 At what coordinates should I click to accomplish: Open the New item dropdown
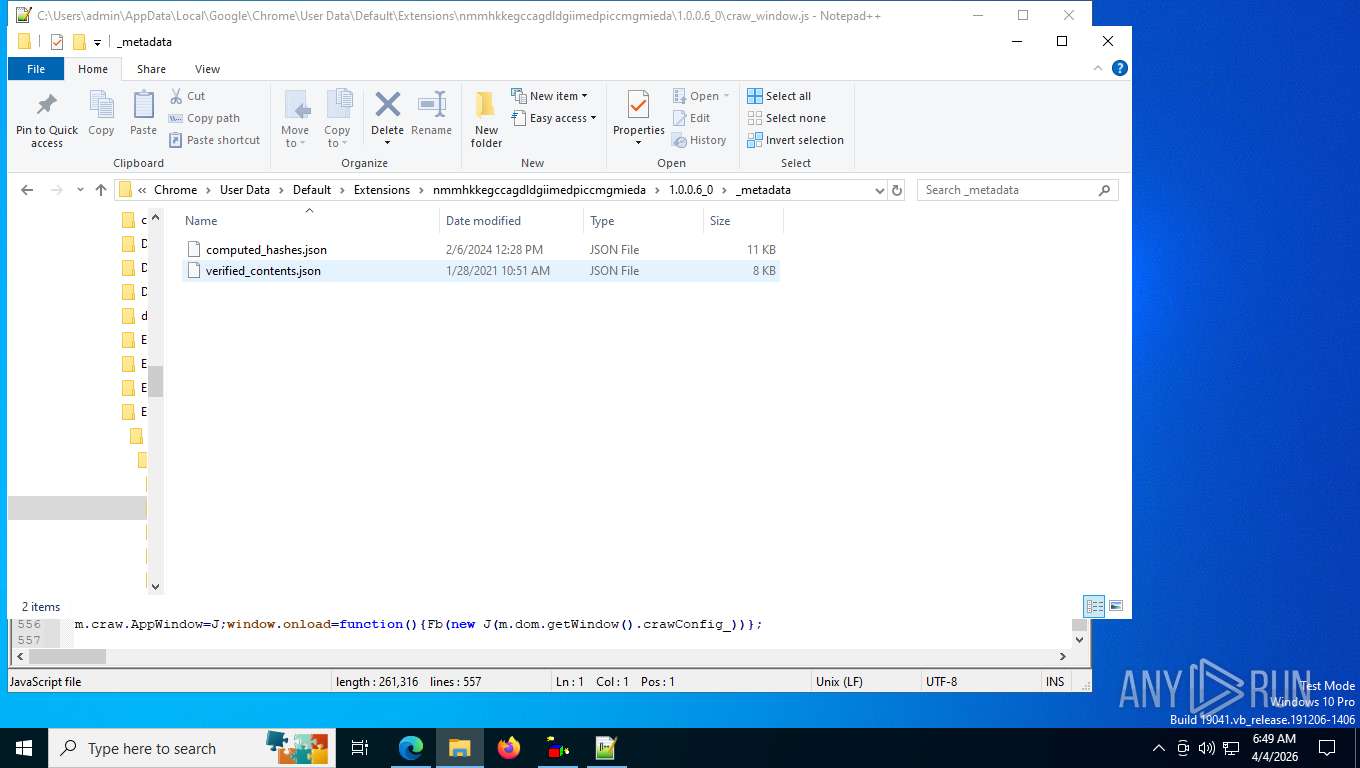[550, 96]
